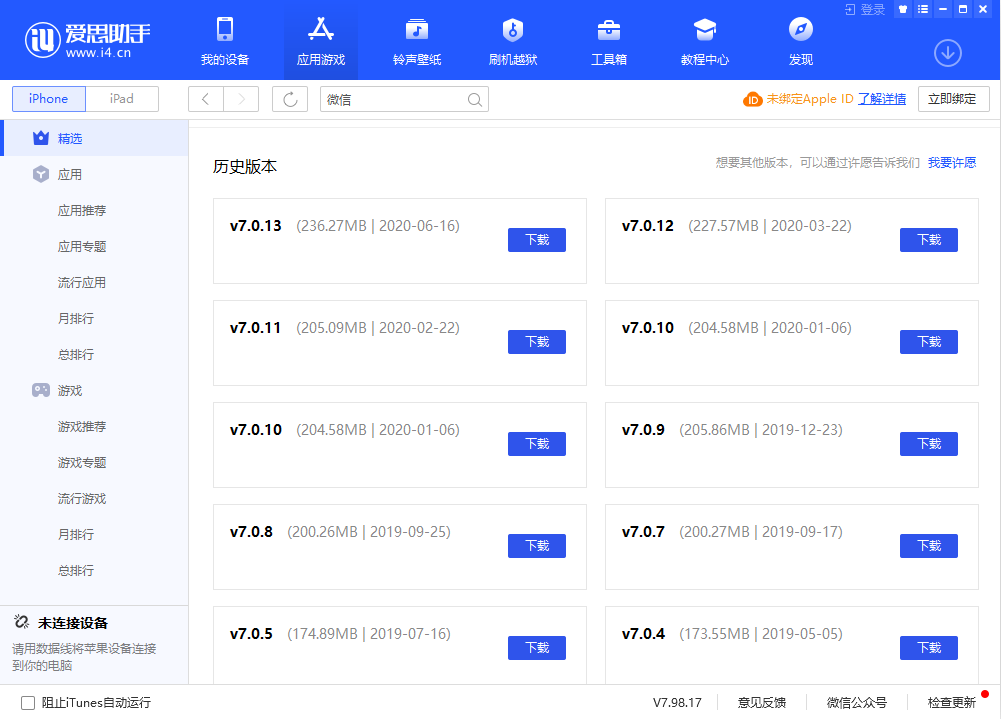Image resolution: width=1001 pixels, height=719 pixels.
Task: Click version number V7.98.17
Action: point(677,703)
